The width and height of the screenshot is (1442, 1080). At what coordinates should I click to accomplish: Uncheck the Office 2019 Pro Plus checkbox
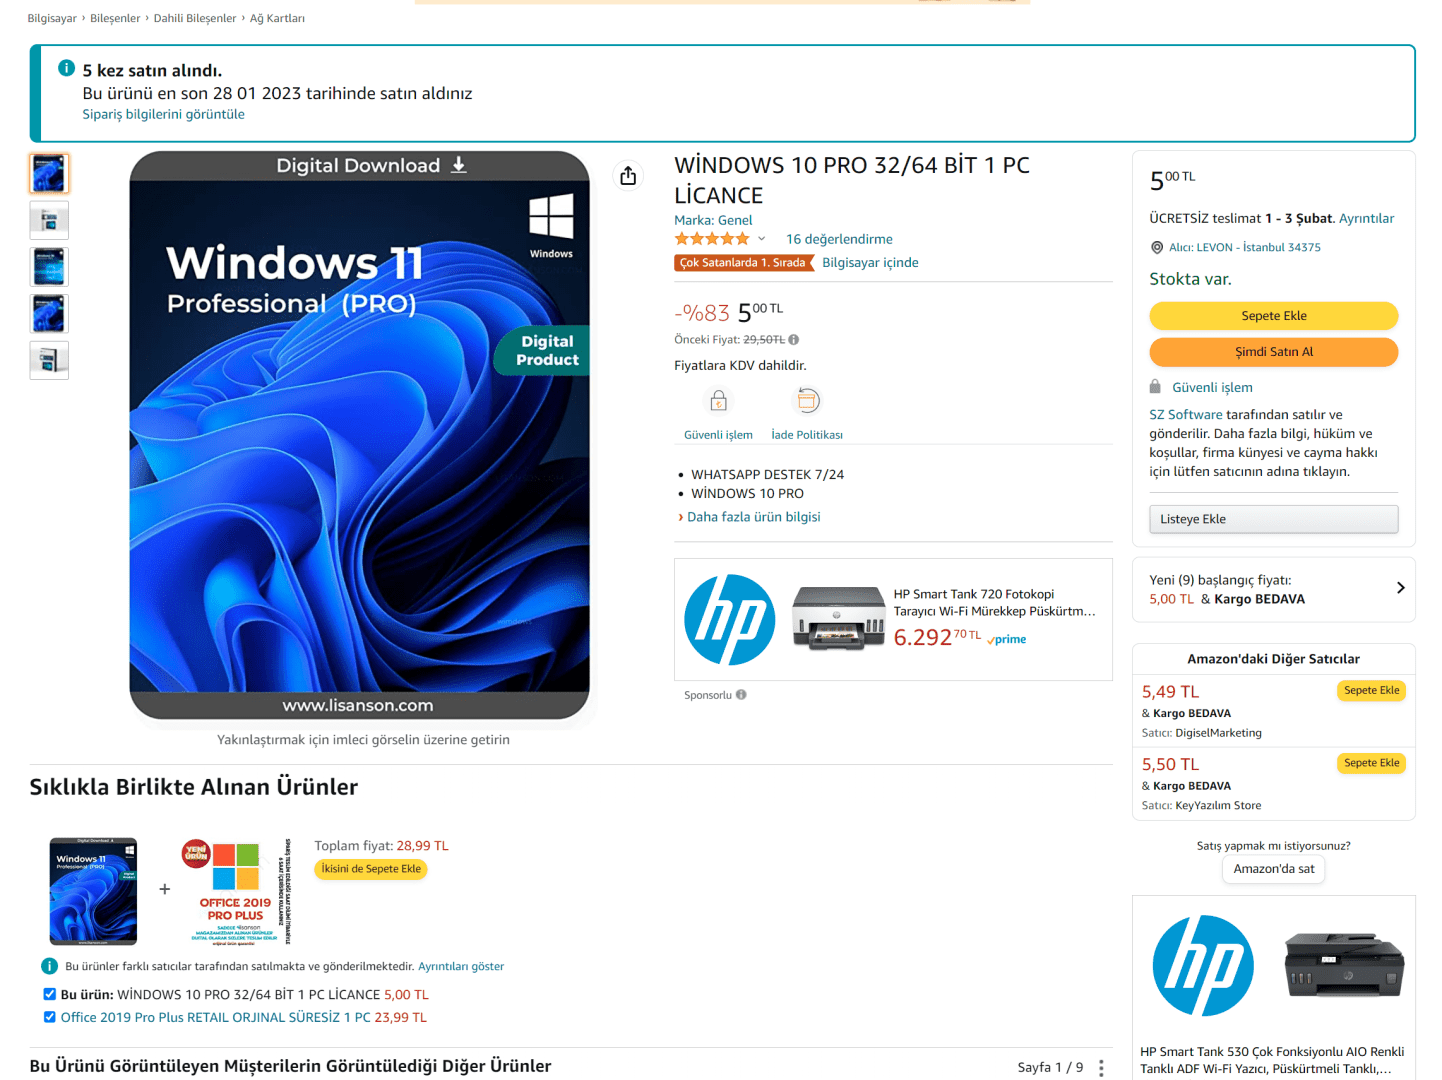[50, 1017]
